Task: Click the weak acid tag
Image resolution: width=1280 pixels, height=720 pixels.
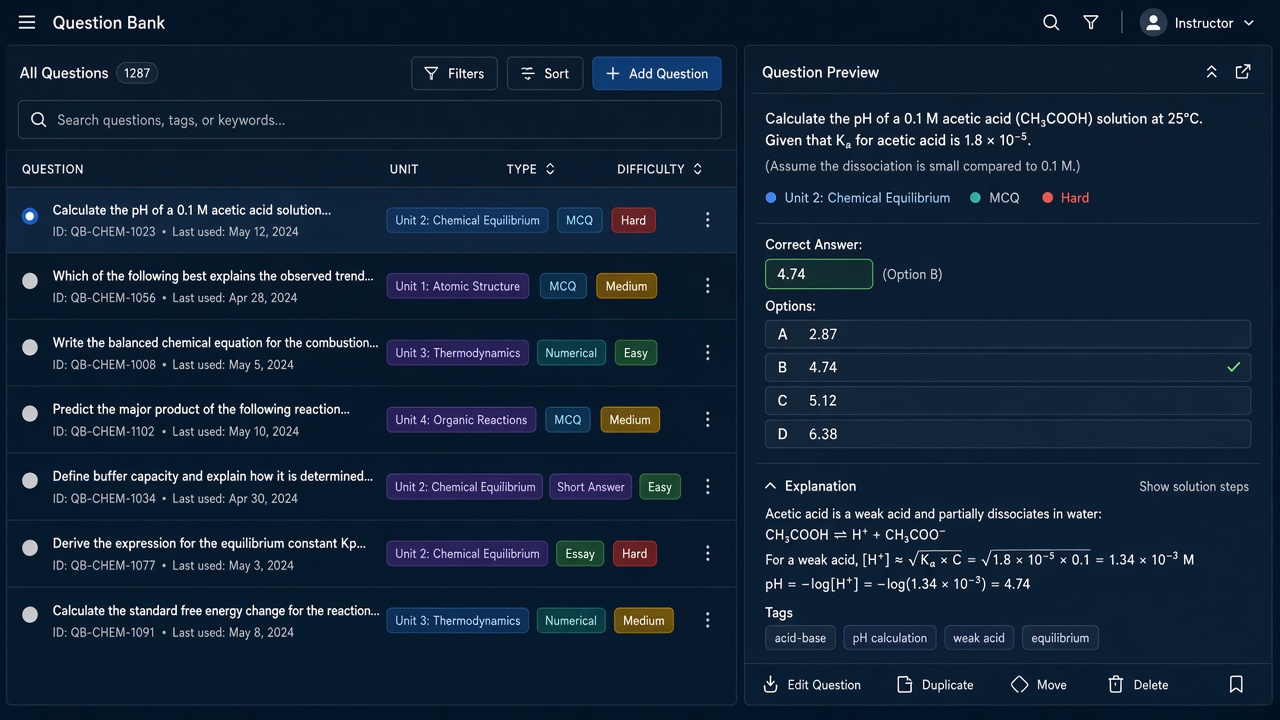Action: tap(979, 638)
